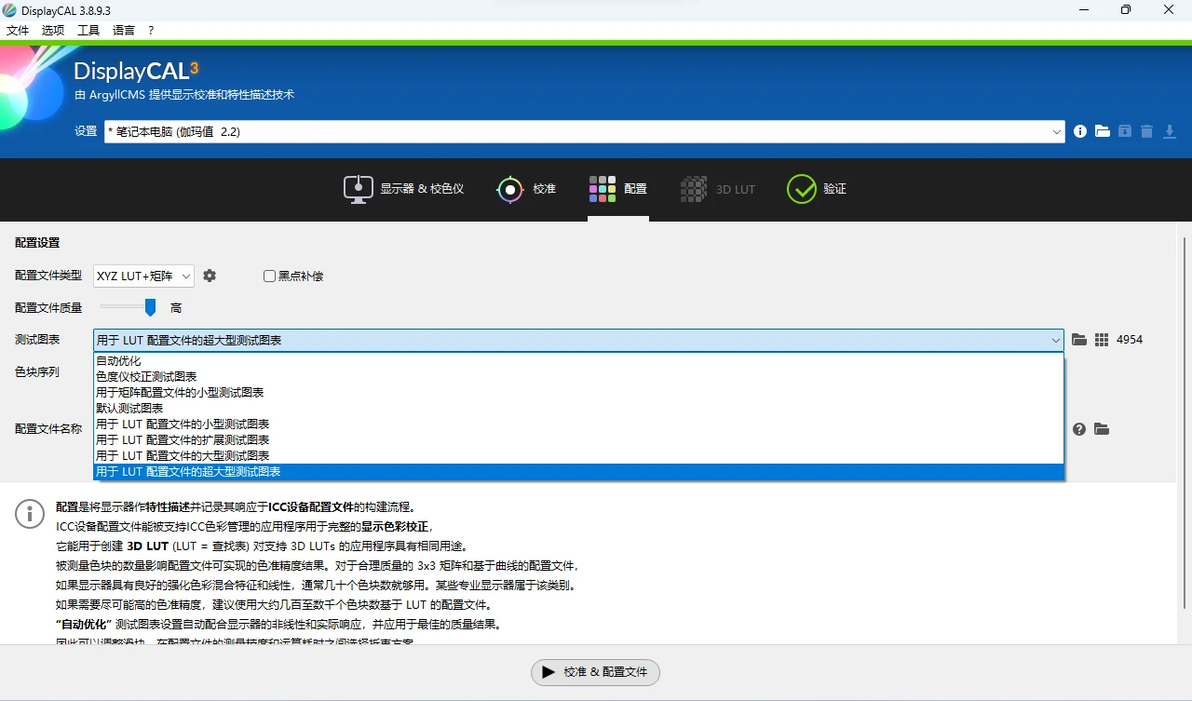Click profile name help question icon
Screen dimensions: 1192x701
click(x=1079, y=430)
